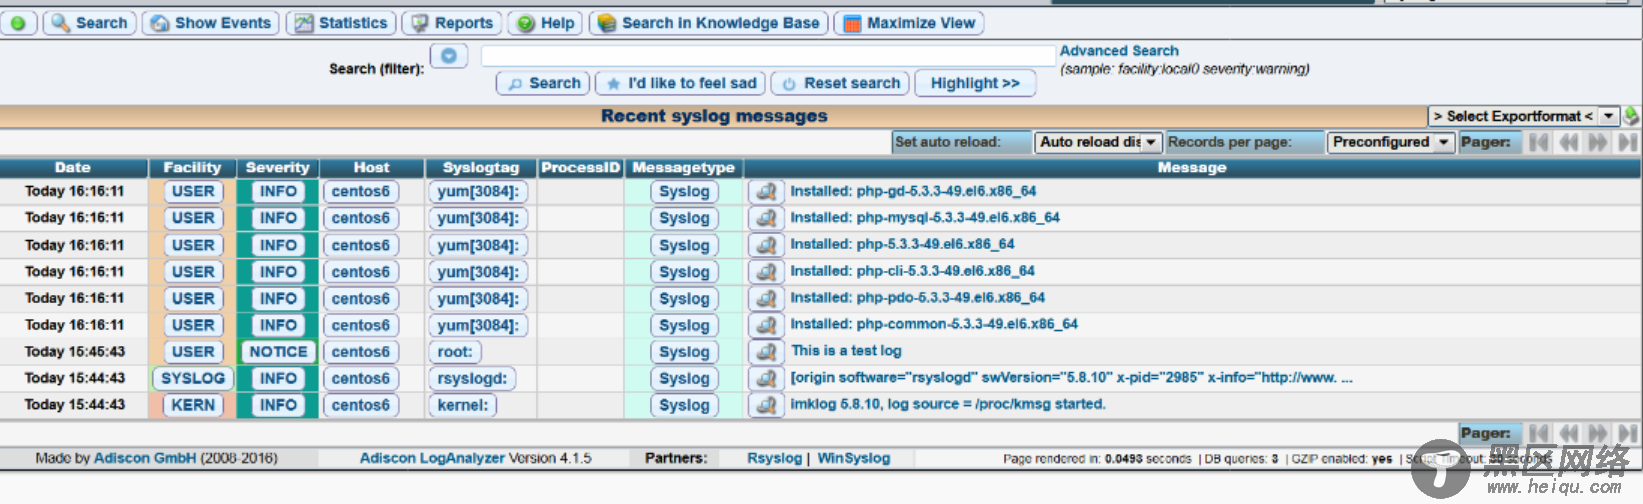Image resolution: width=1643 pixels, height=504 pixels.
Task: Click Syslog messagetype in the NOTICE row
Action: coord(684,352)
